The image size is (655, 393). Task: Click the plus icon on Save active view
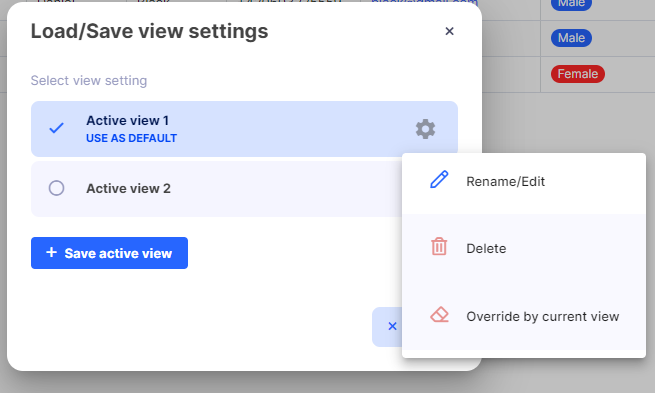[x=51, y=252]
